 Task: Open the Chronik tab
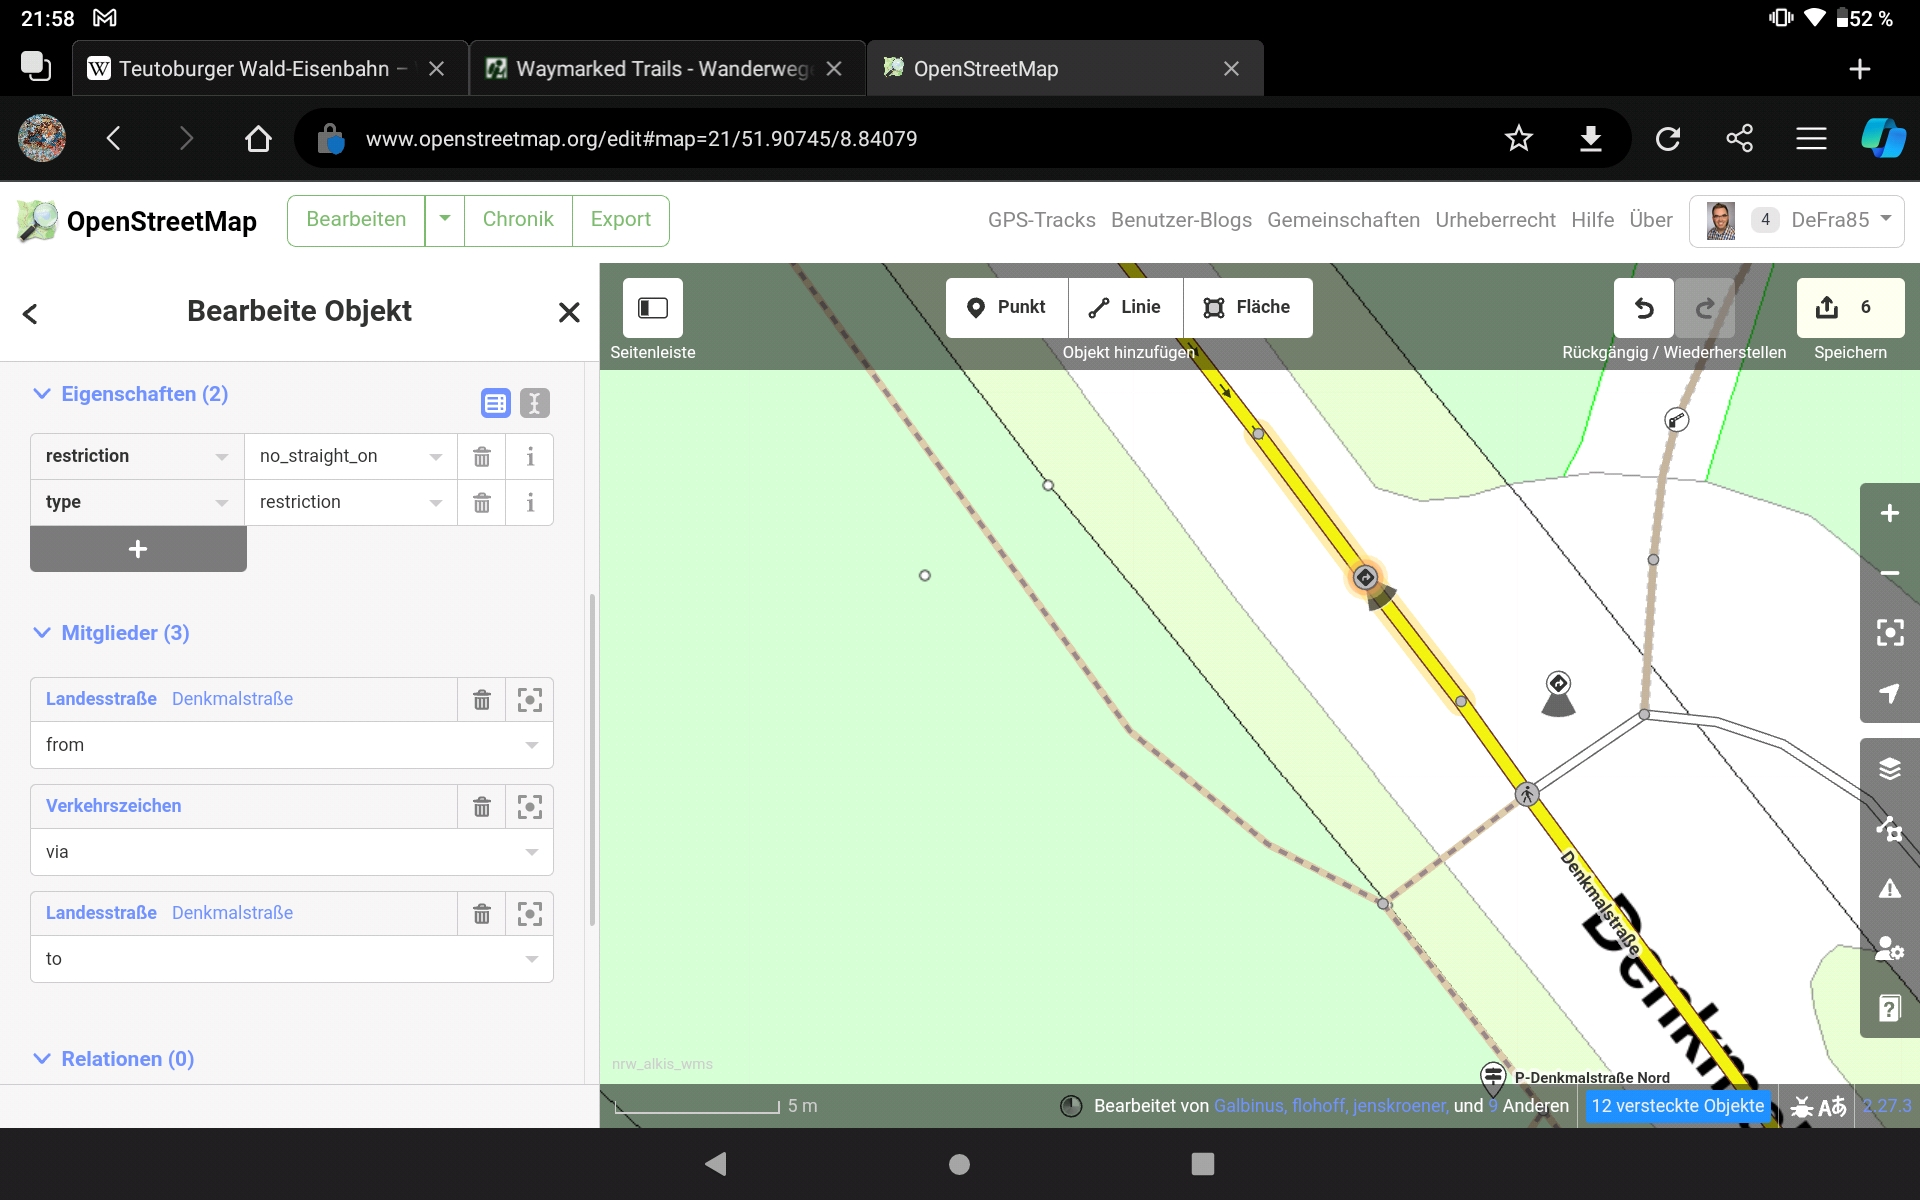518,220
